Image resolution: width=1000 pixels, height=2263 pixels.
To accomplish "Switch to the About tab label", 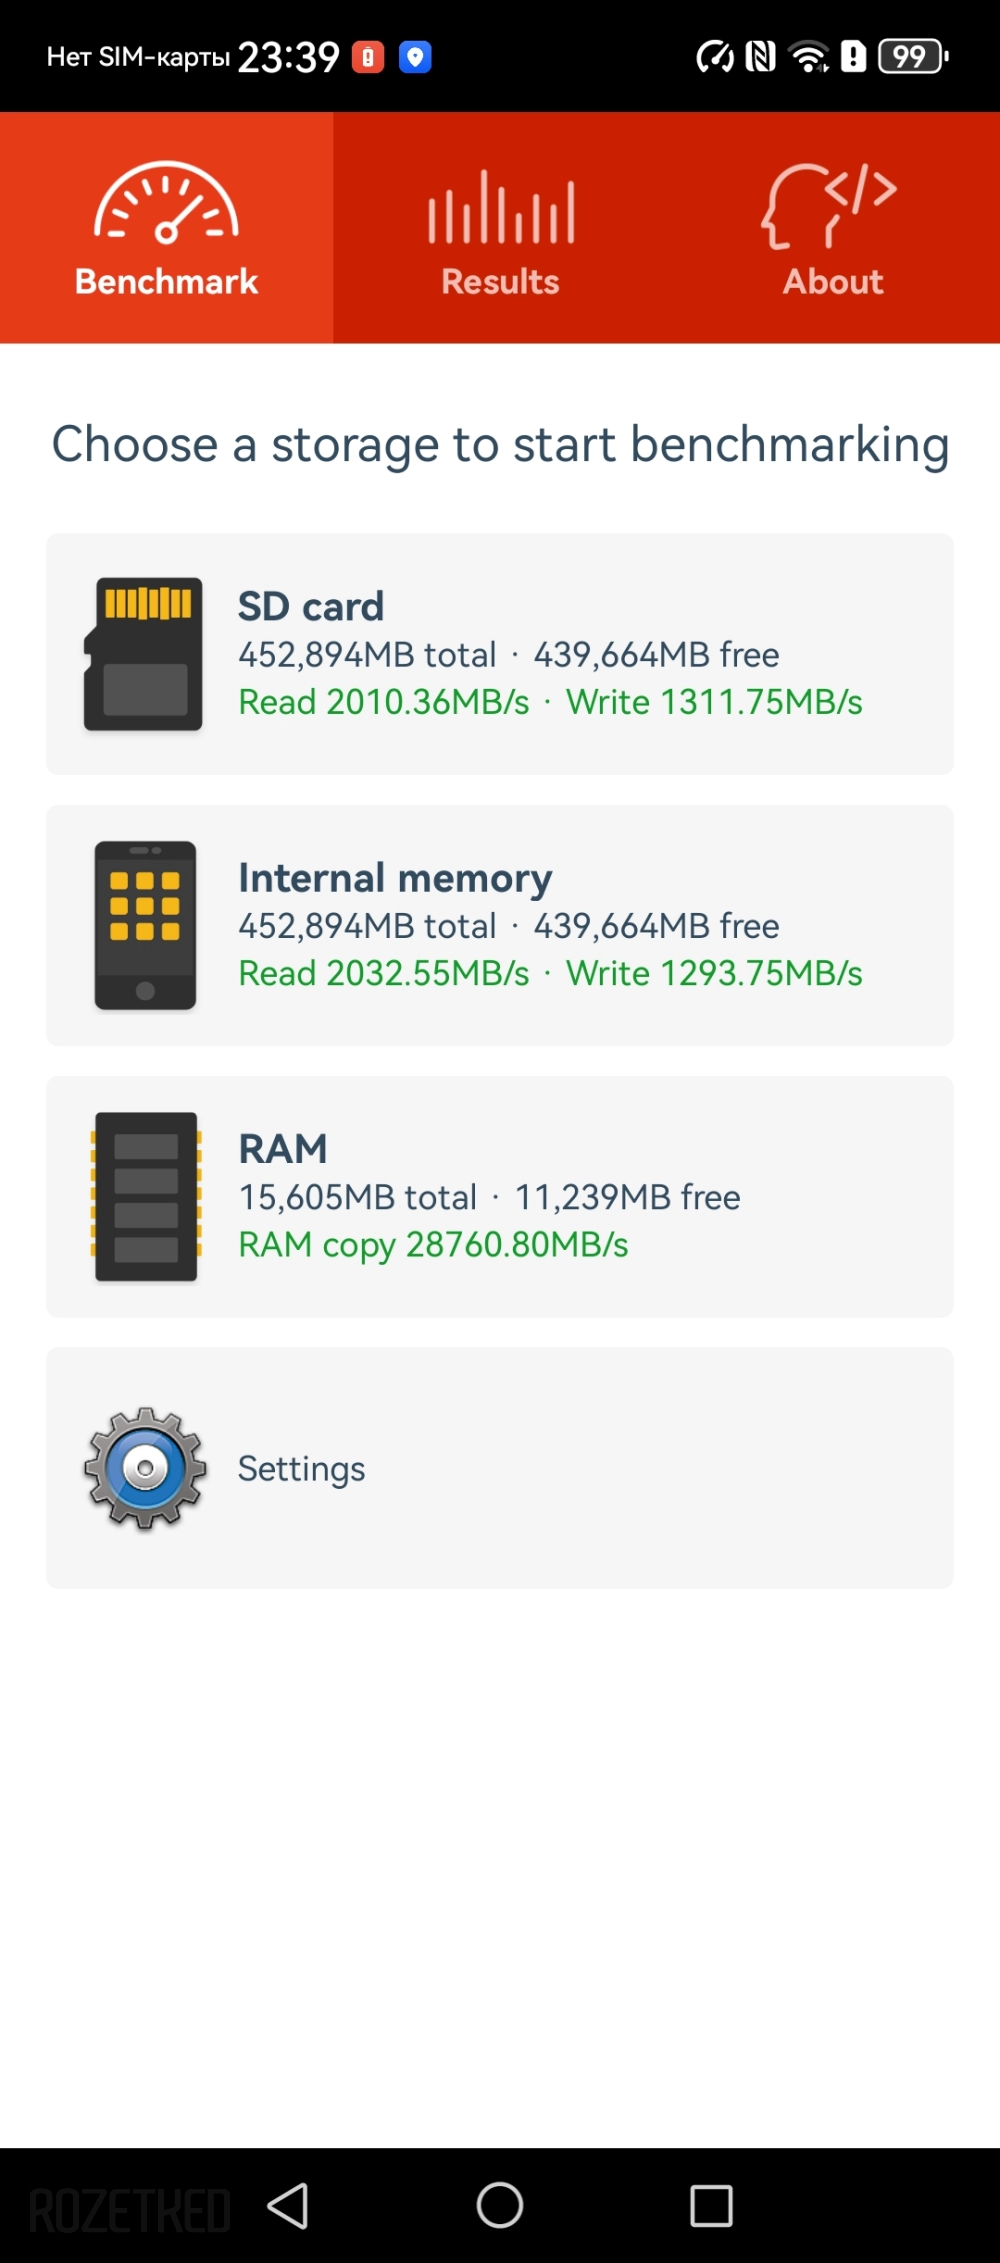I will pos(833,282).
